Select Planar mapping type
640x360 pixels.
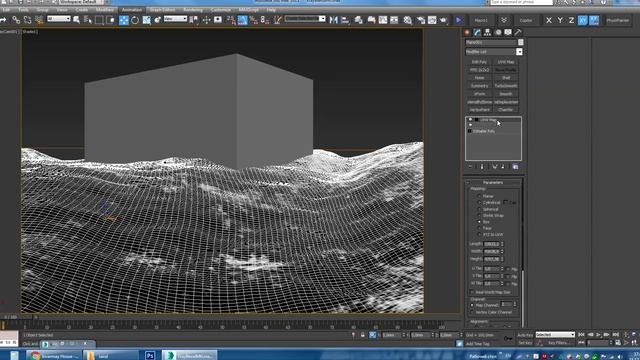[x=479, y=196]
